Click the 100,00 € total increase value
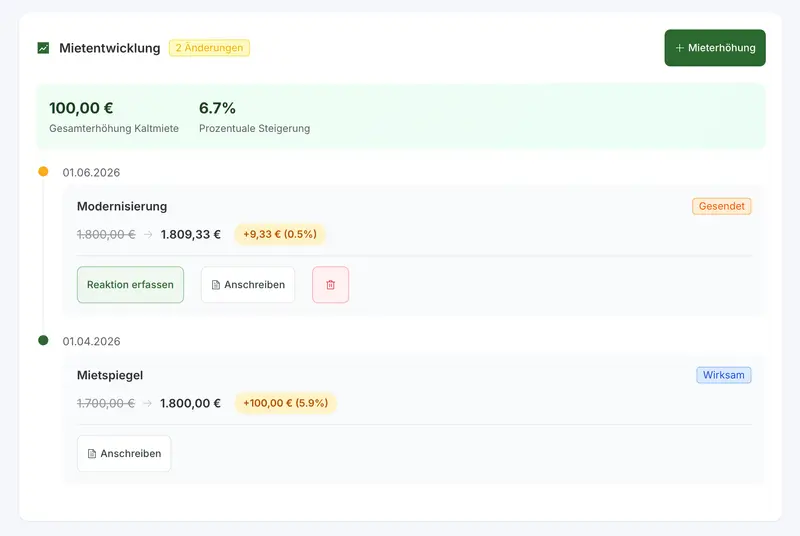 81,108
